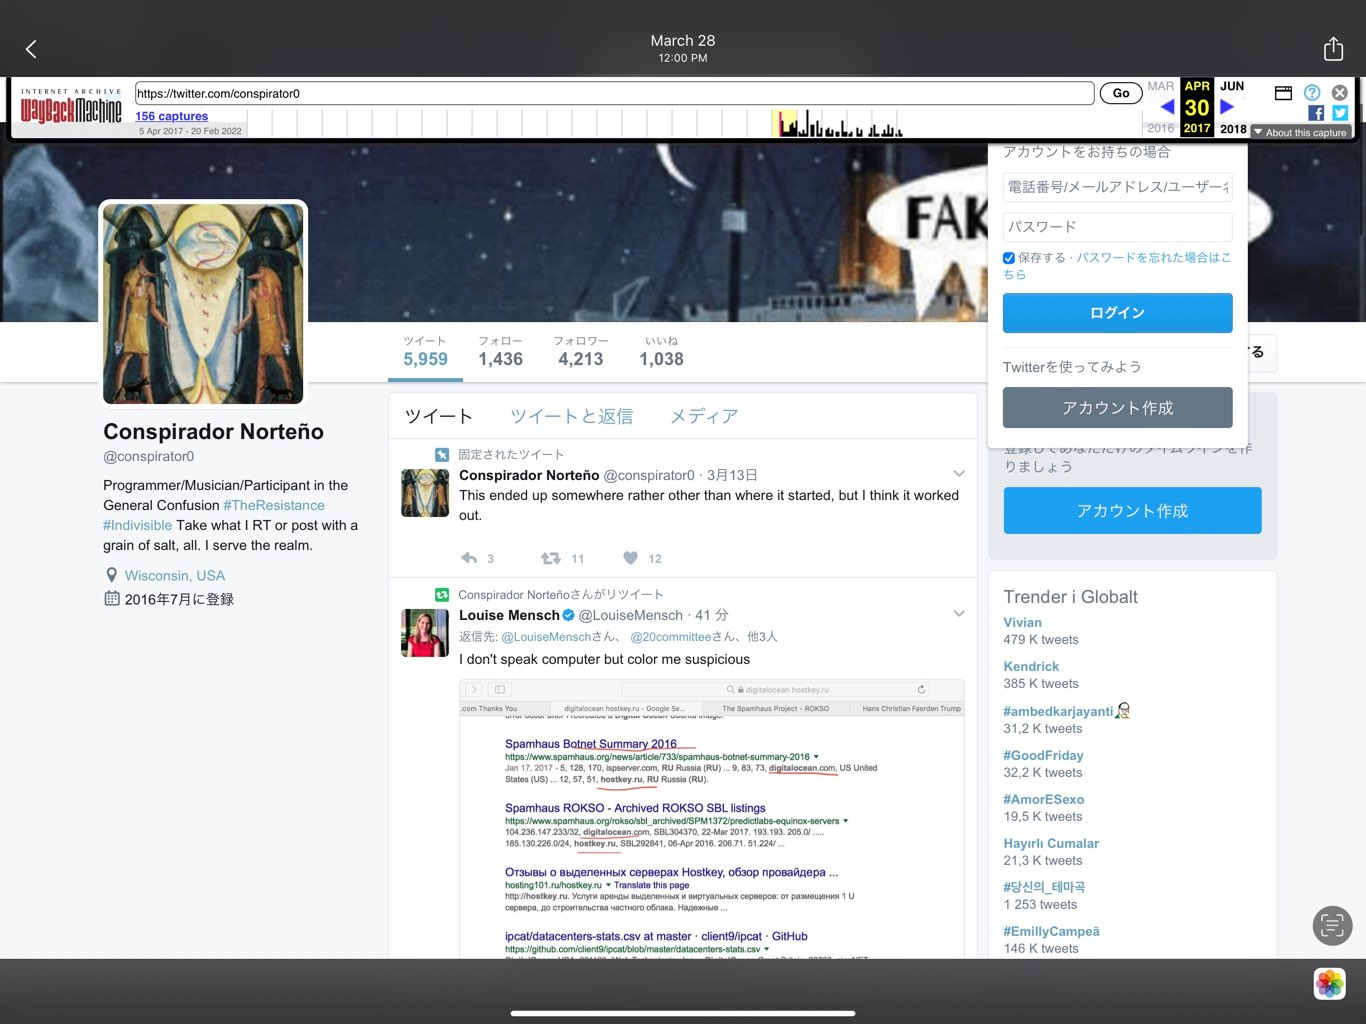Open trending hashtag #ambedkarjayanti

(x=1058, y=711)
